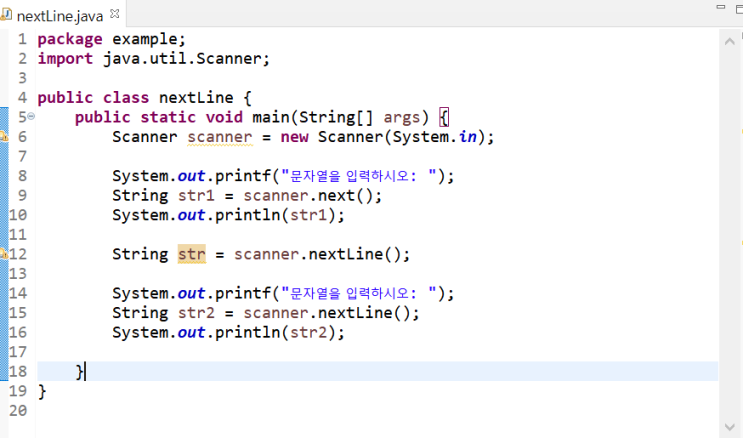The width and height of the screenshot is (743, 438).
Task: Click the Korean prompt string on line 14
Action: tap(359, 293)
